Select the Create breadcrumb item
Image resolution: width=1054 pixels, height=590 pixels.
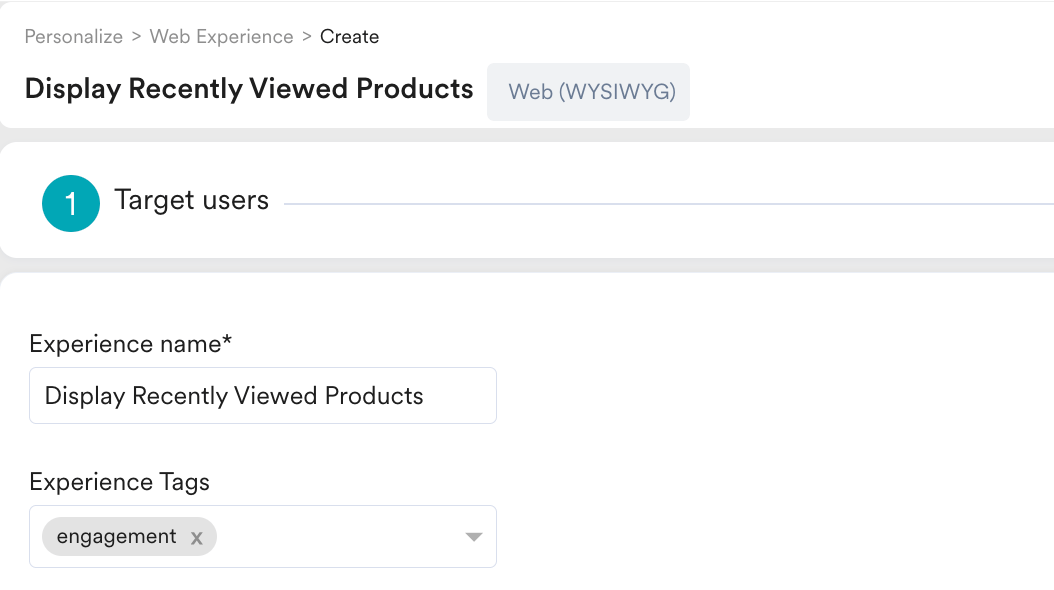click(350, 36)
